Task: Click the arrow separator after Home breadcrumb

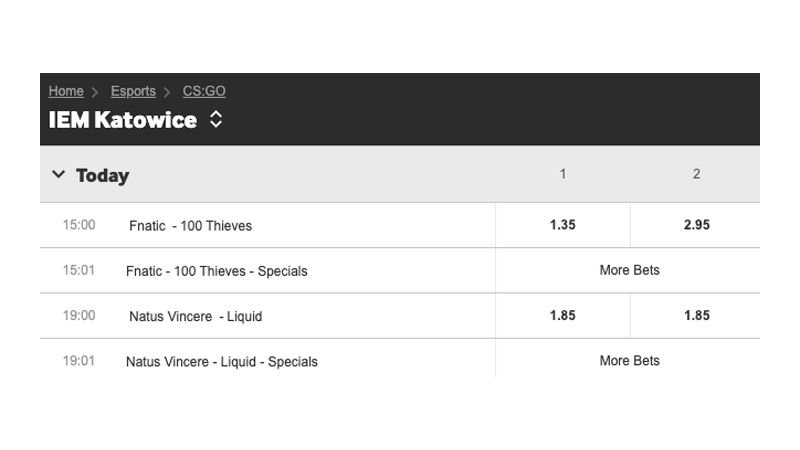Action: coord(94,92)
